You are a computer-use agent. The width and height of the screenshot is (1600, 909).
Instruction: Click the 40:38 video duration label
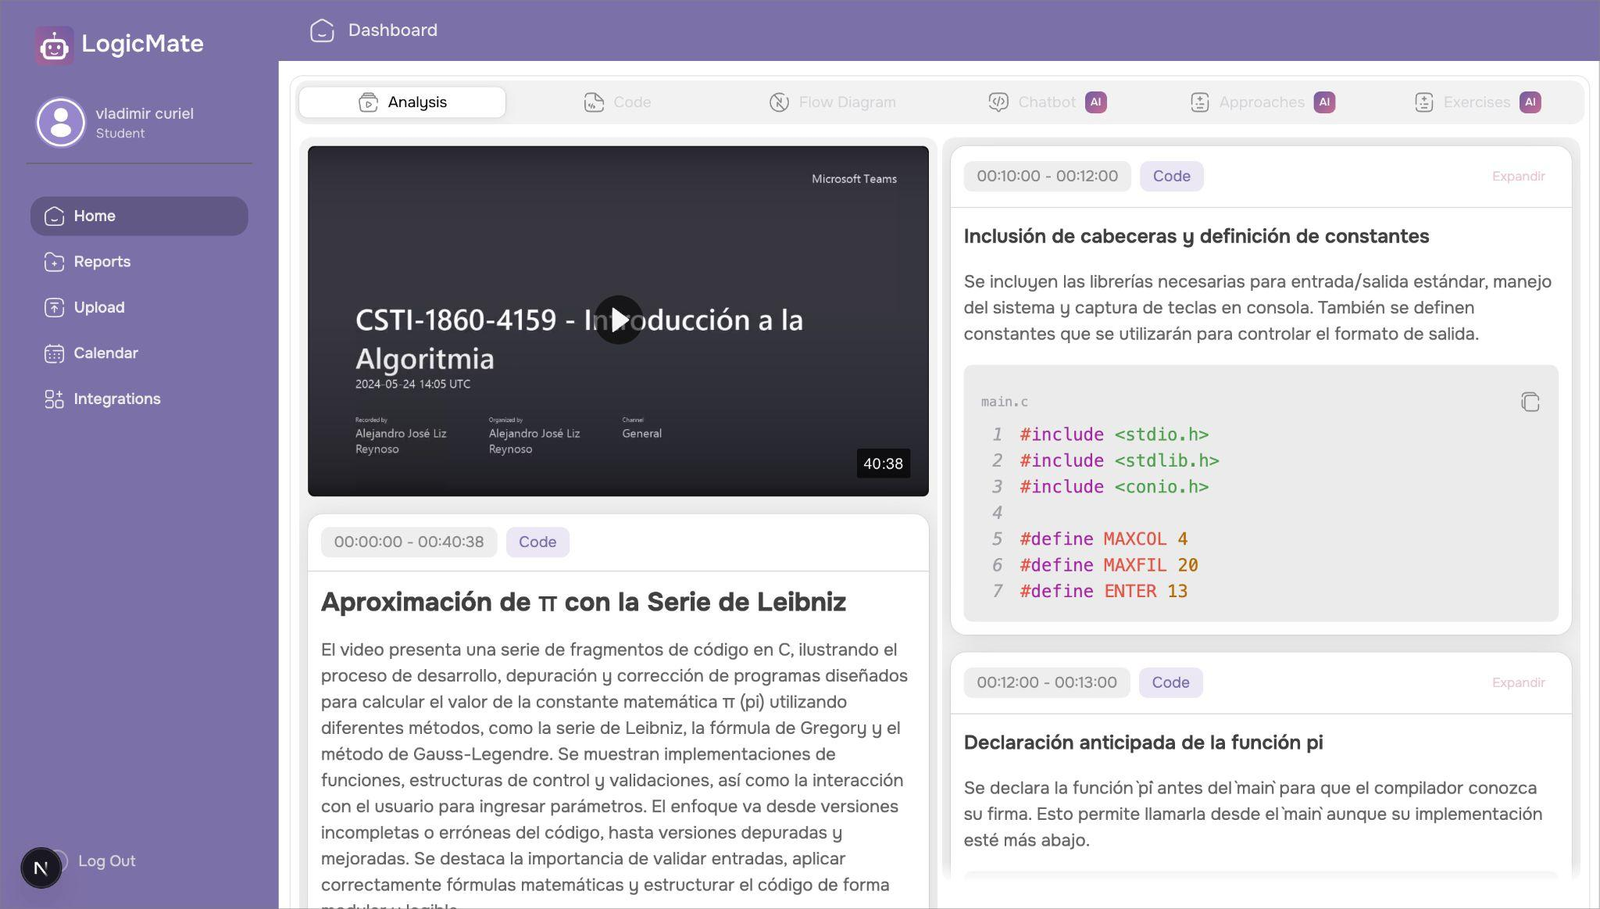click(x=883, y=464)
